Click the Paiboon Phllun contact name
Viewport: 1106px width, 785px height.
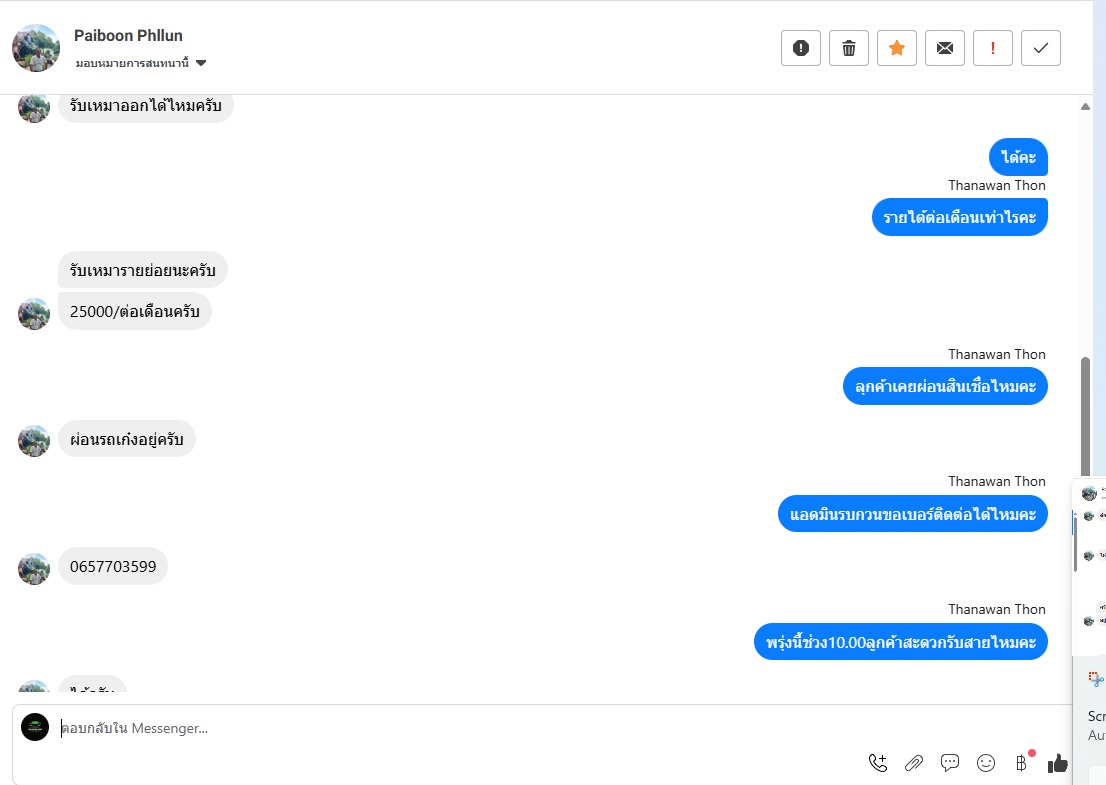[128, 35]
